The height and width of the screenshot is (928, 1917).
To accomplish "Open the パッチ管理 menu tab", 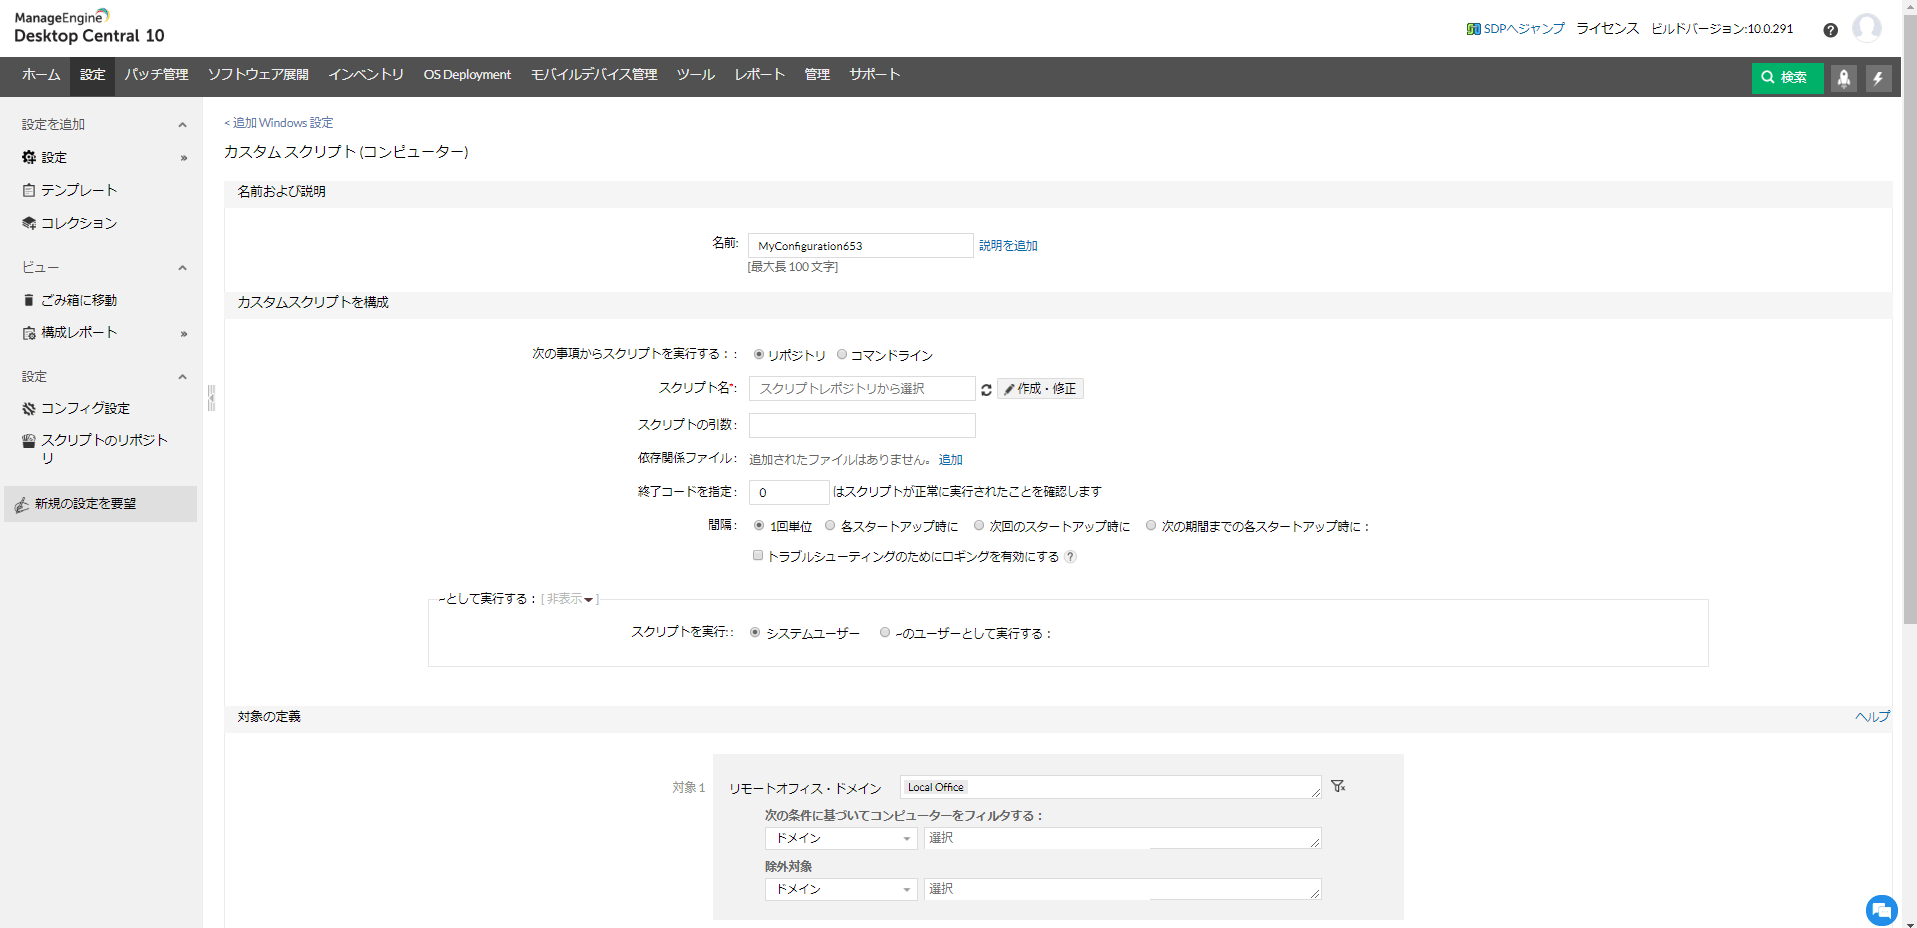I will [x=156, y=75].
